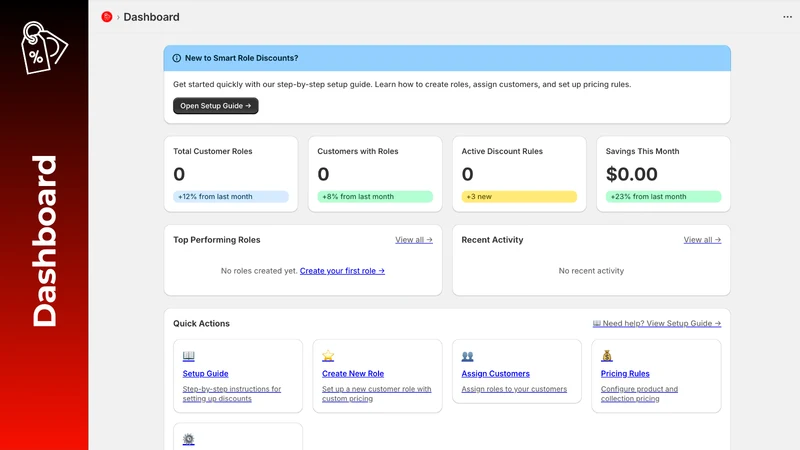Click the Total Customer Roles stat card
The width and height of the screenshot is (800, 450).
pyautogui.click(x=231, y=174)
